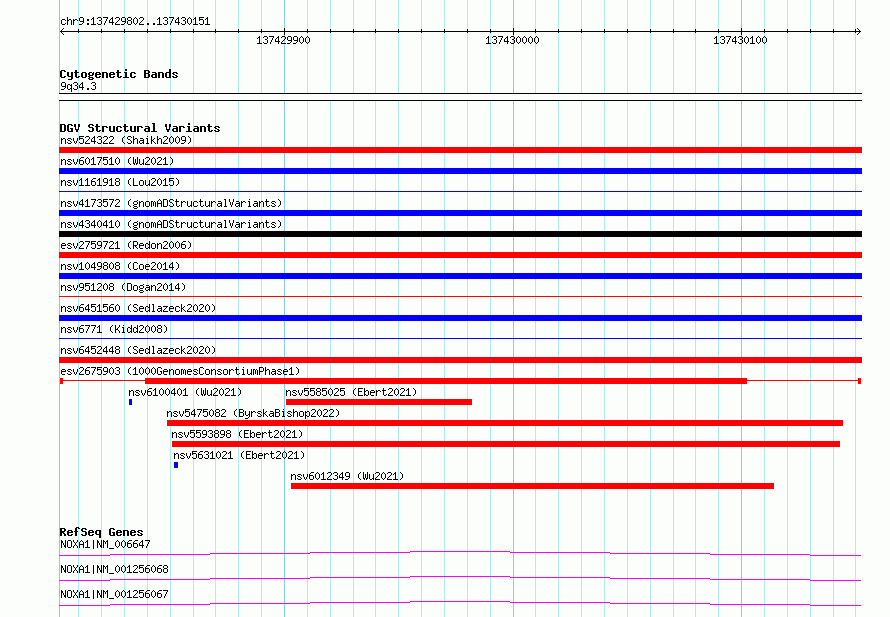Screen dimensions: 890x617
Task: Click the DGV Structural Variants track title
Action: [x=140, y=128]
